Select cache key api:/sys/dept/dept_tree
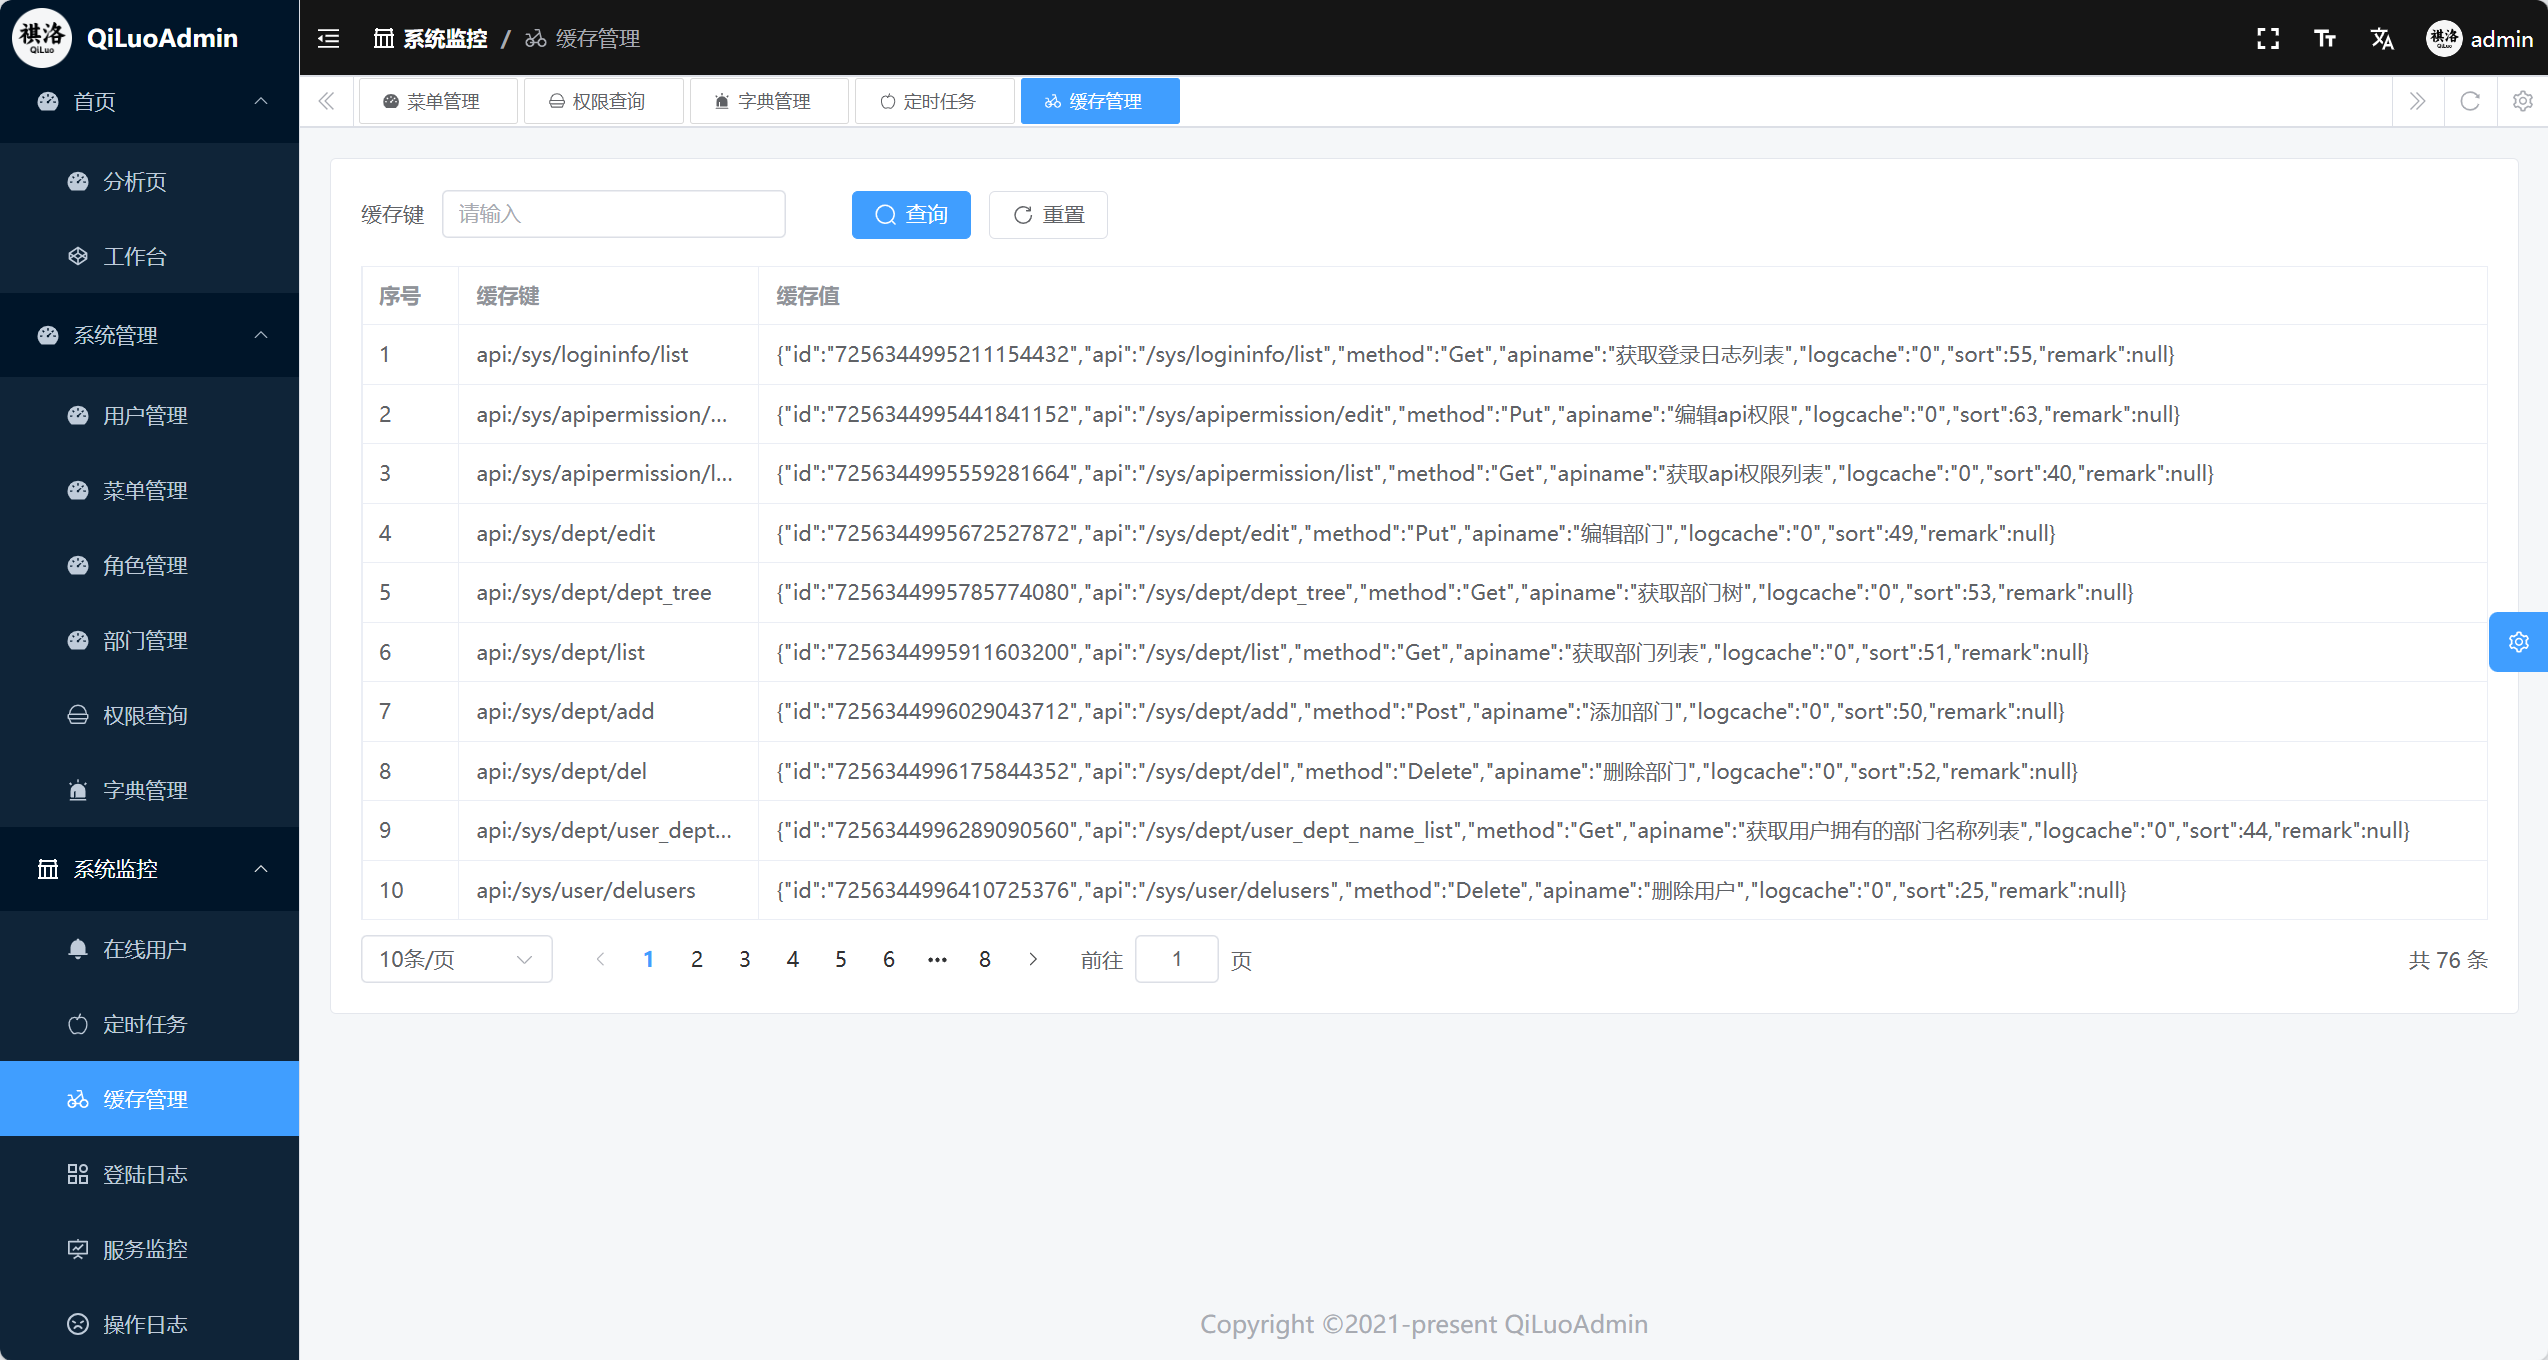This screenshot has height=1360, width=2548. click(x=594, y=592)
